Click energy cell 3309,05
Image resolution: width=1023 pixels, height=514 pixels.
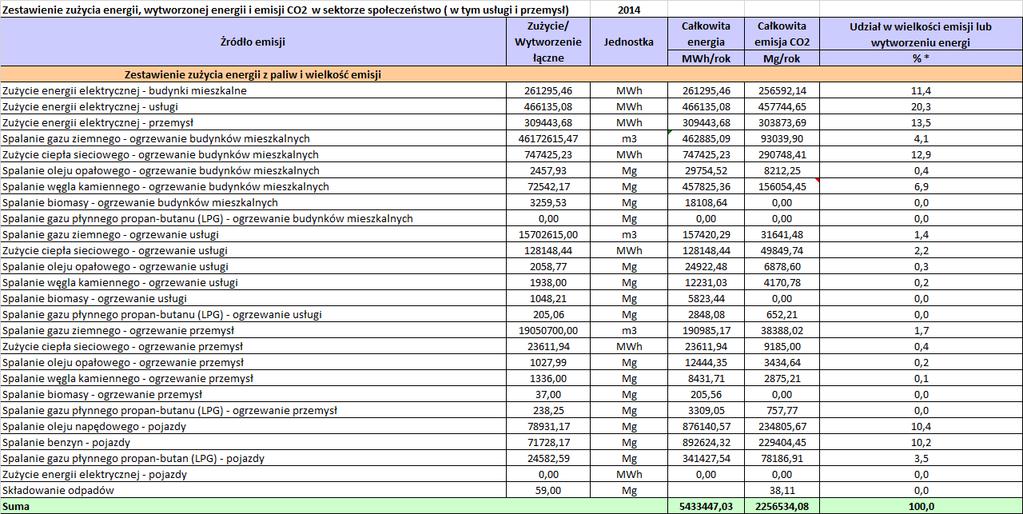coord(705,410)
